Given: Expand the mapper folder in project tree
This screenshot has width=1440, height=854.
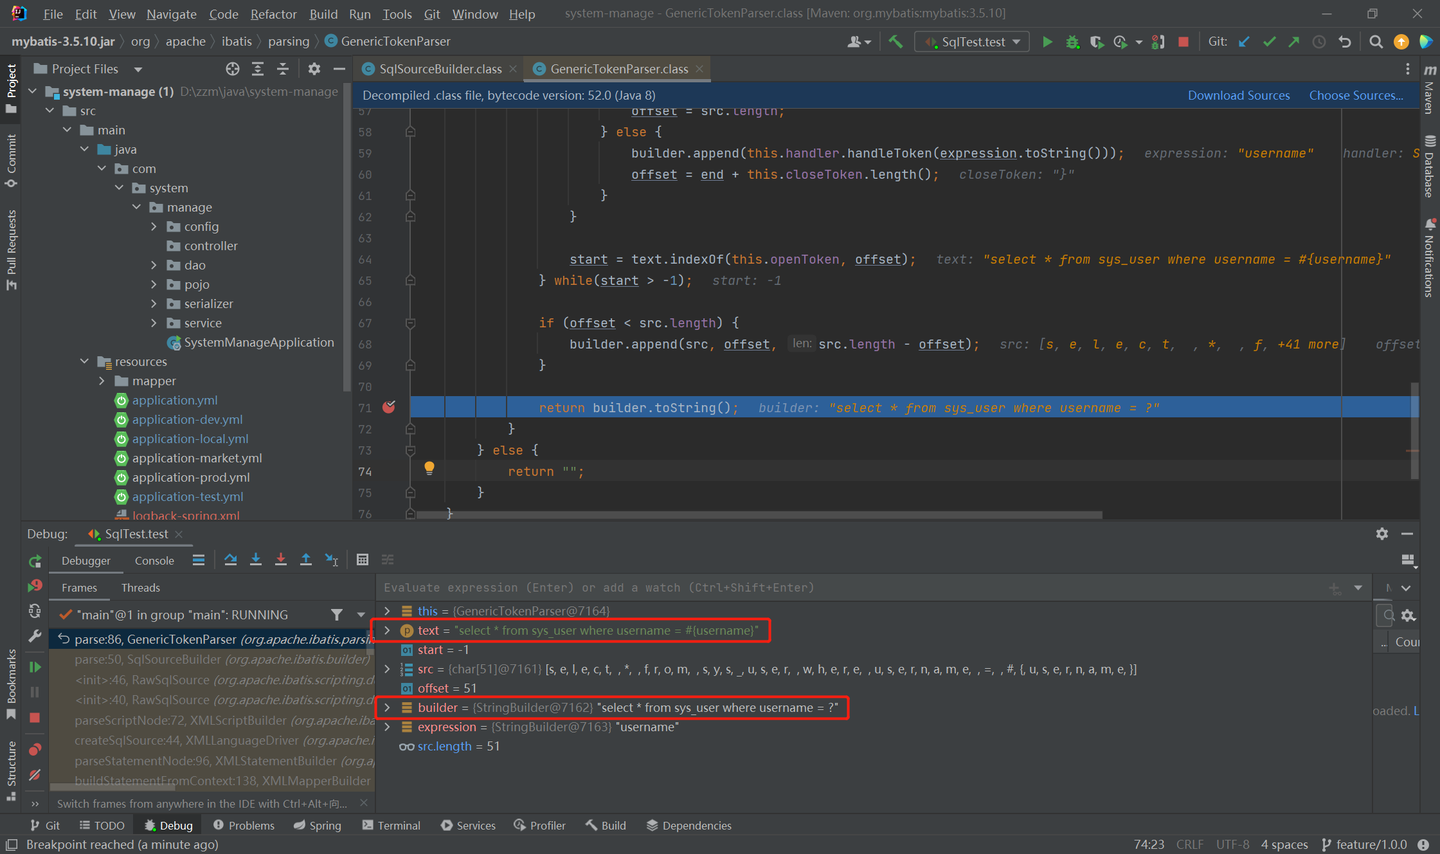Looking at the screenshot, I should [x=102, y=381].
